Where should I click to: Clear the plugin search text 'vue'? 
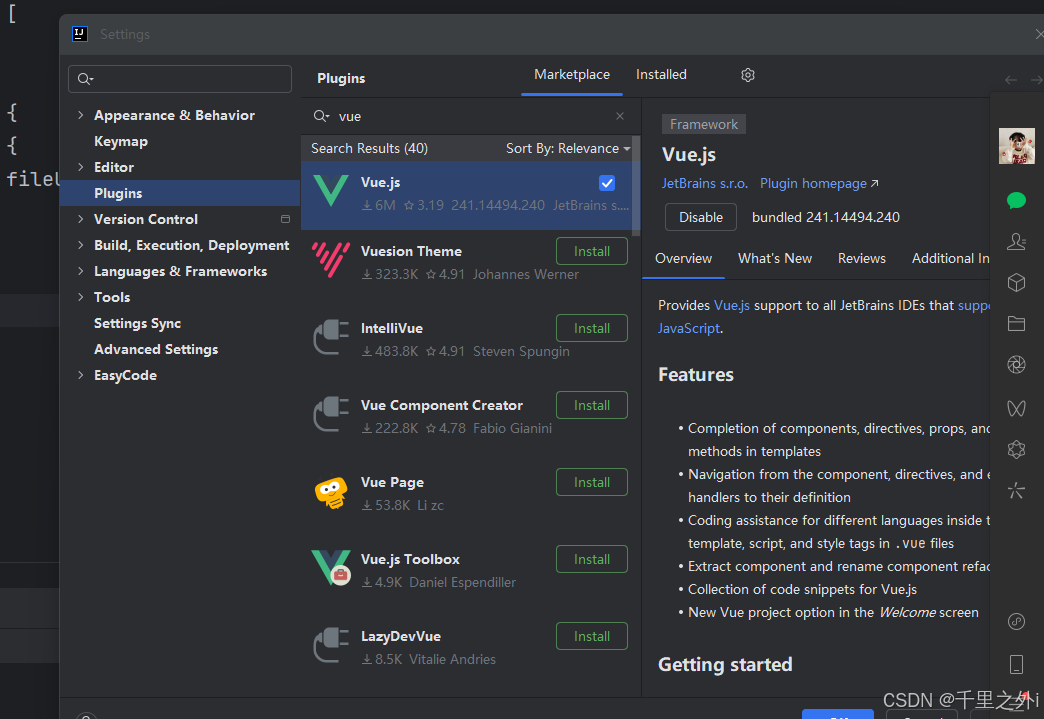pyautogui.click(x=620, y=116)
